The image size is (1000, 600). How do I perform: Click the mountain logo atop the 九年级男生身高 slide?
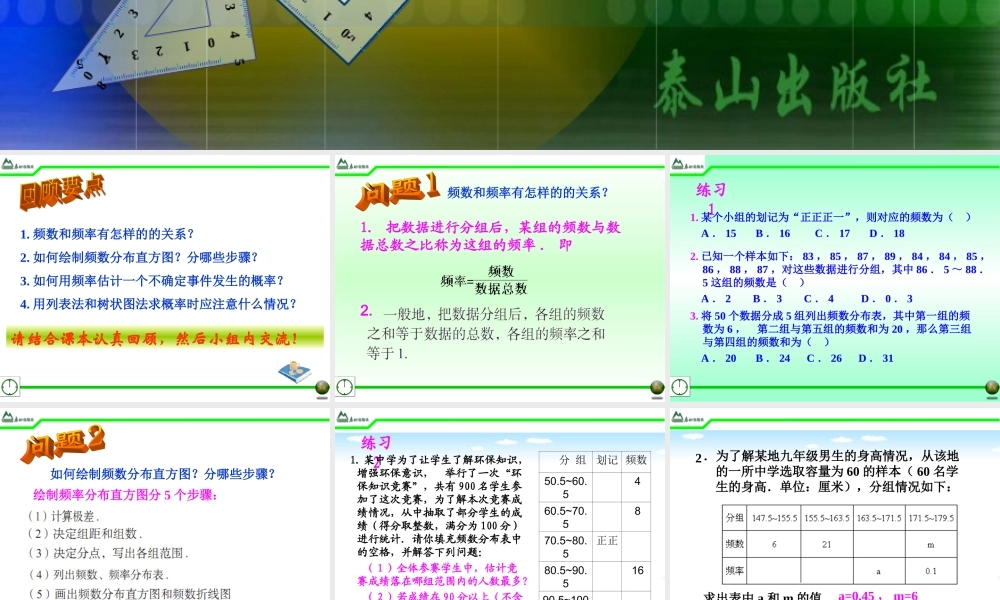pos(688,418)
